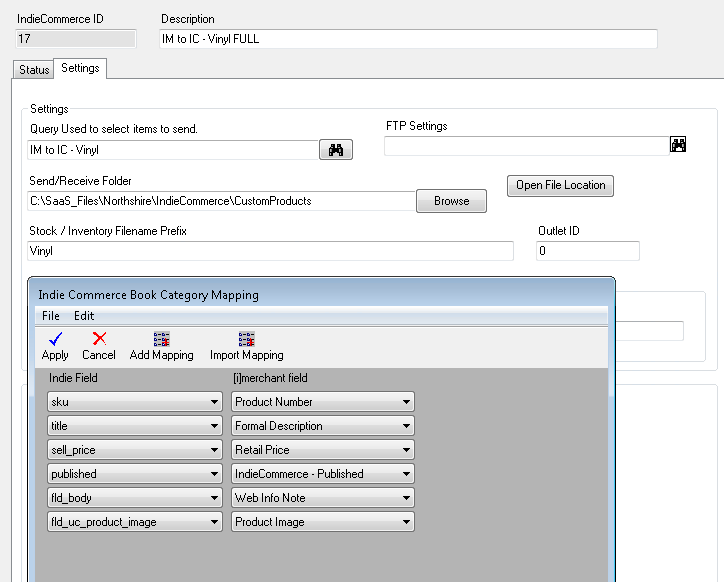The image size is (724, 582).
Task: Switch to the Status tab
Action: coord(34,70)
